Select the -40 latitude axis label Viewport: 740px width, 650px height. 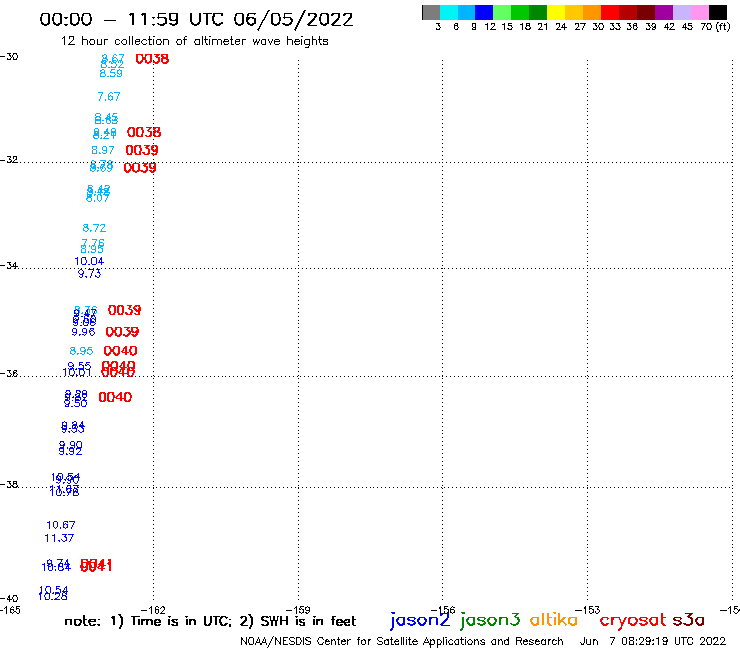9,599
